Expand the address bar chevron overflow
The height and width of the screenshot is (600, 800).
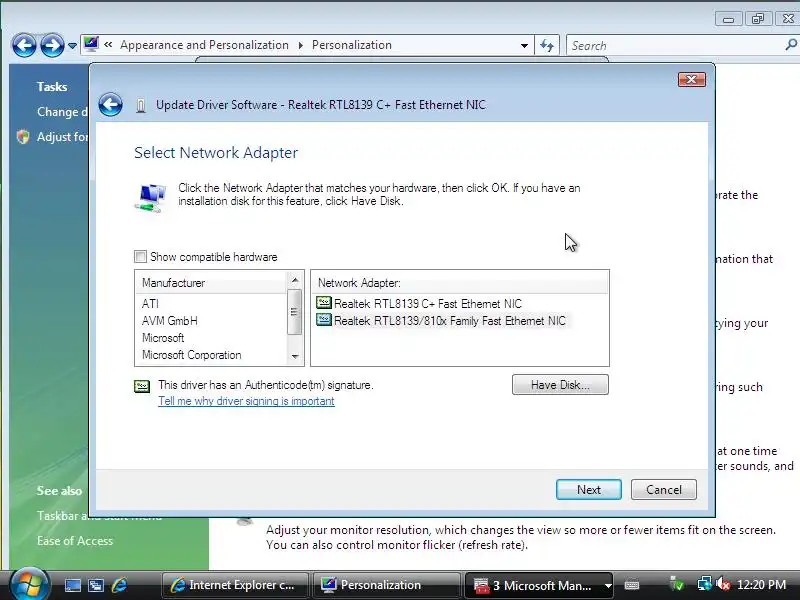point(108,45)
